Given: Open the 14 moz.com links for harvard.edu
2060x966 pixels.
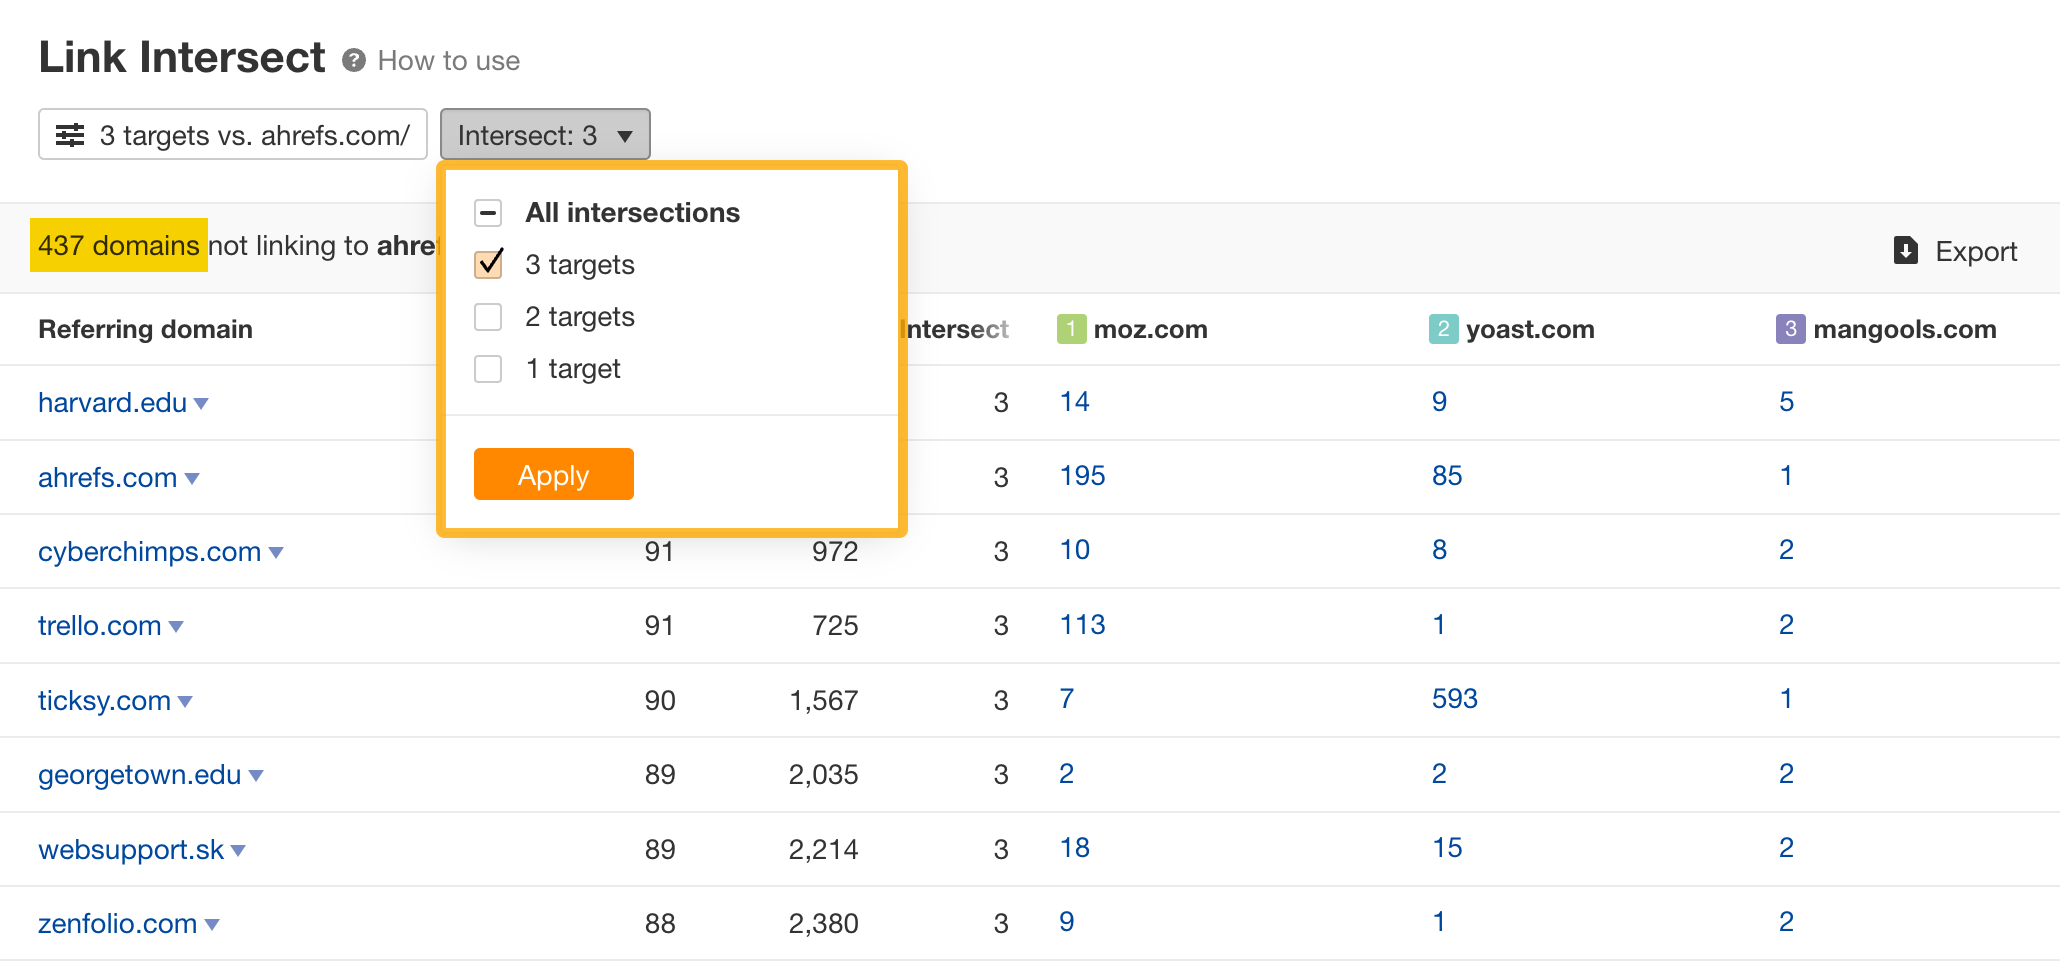Looking at the screenshot, I should (x=1074, y=402).
